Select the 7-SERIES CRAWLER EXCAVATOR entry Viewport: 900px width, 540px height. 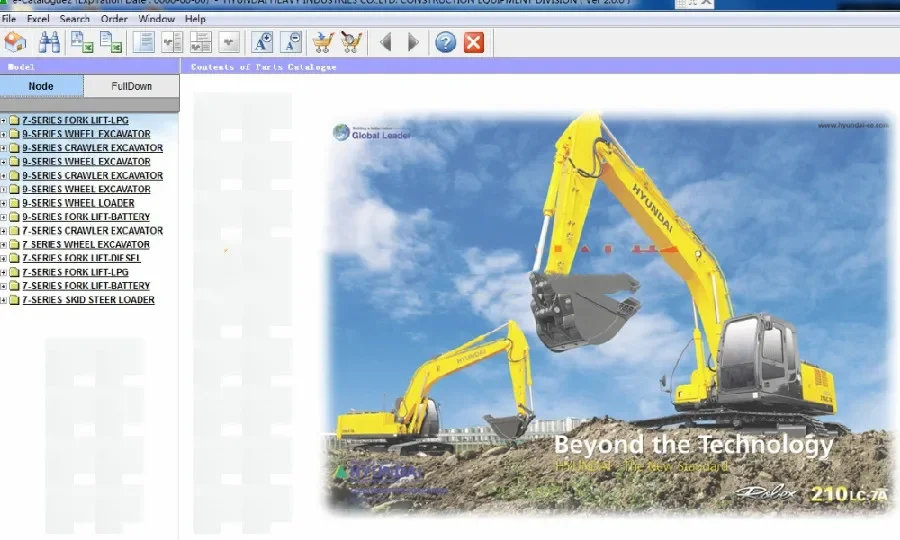coord(92,231)
